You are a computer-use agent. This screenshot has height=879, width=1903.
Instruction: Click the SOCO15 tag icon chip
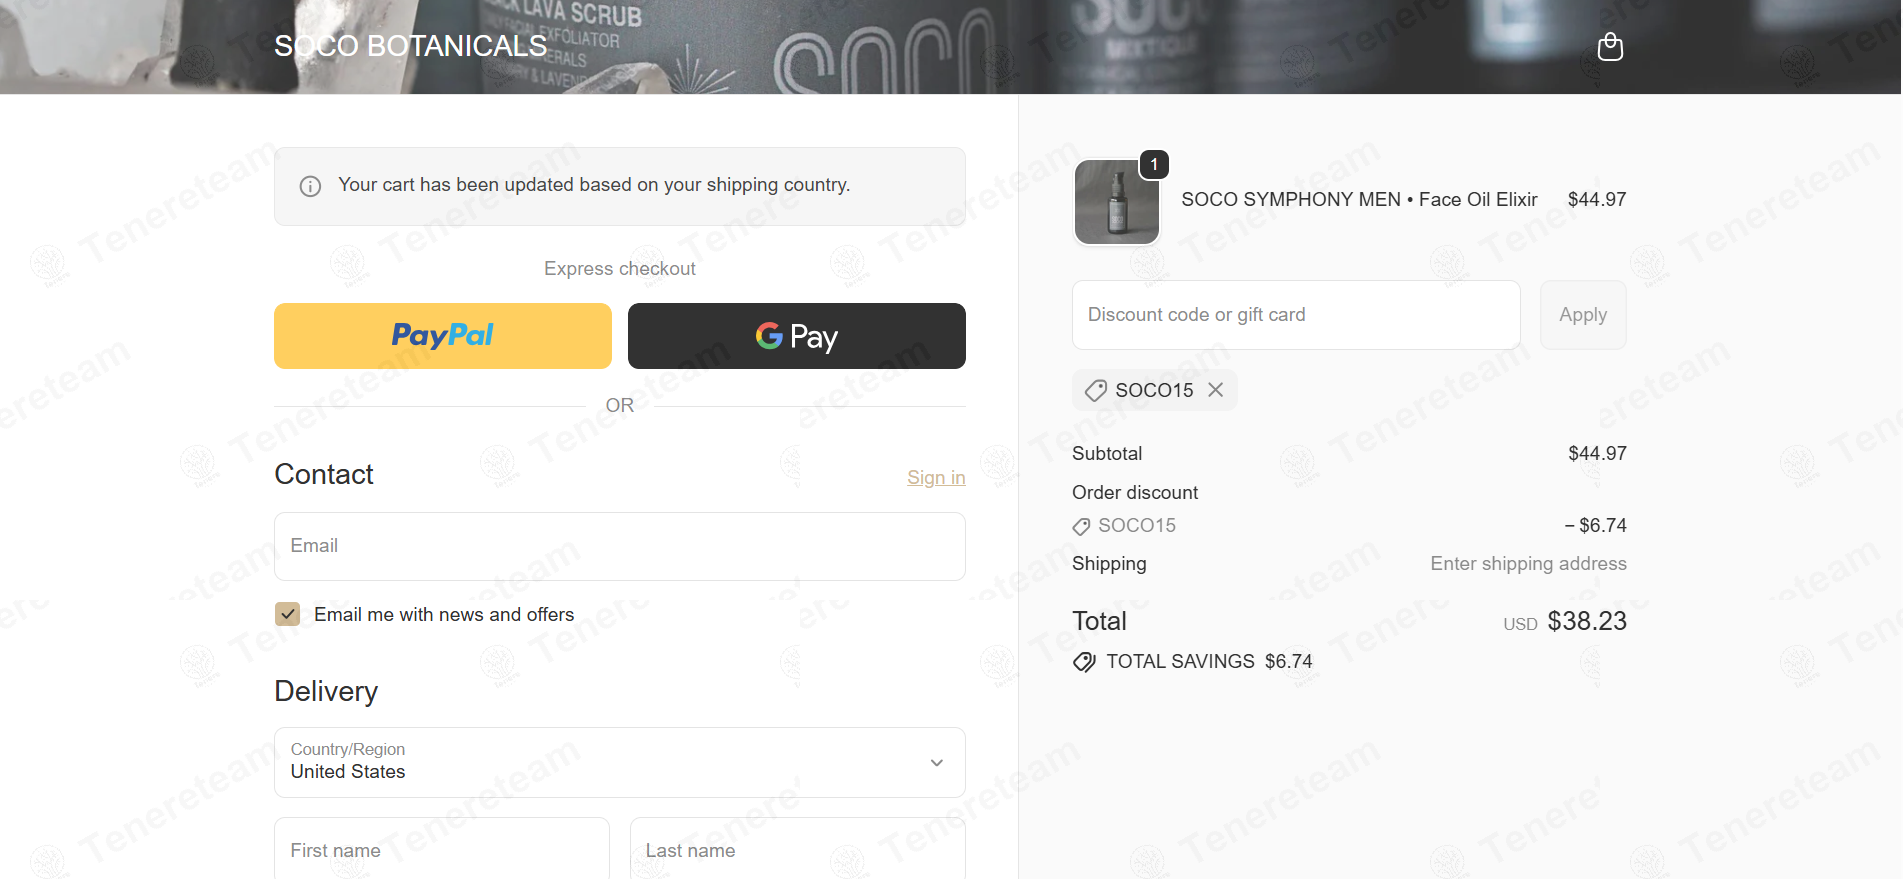click(x=1096, y=390)
